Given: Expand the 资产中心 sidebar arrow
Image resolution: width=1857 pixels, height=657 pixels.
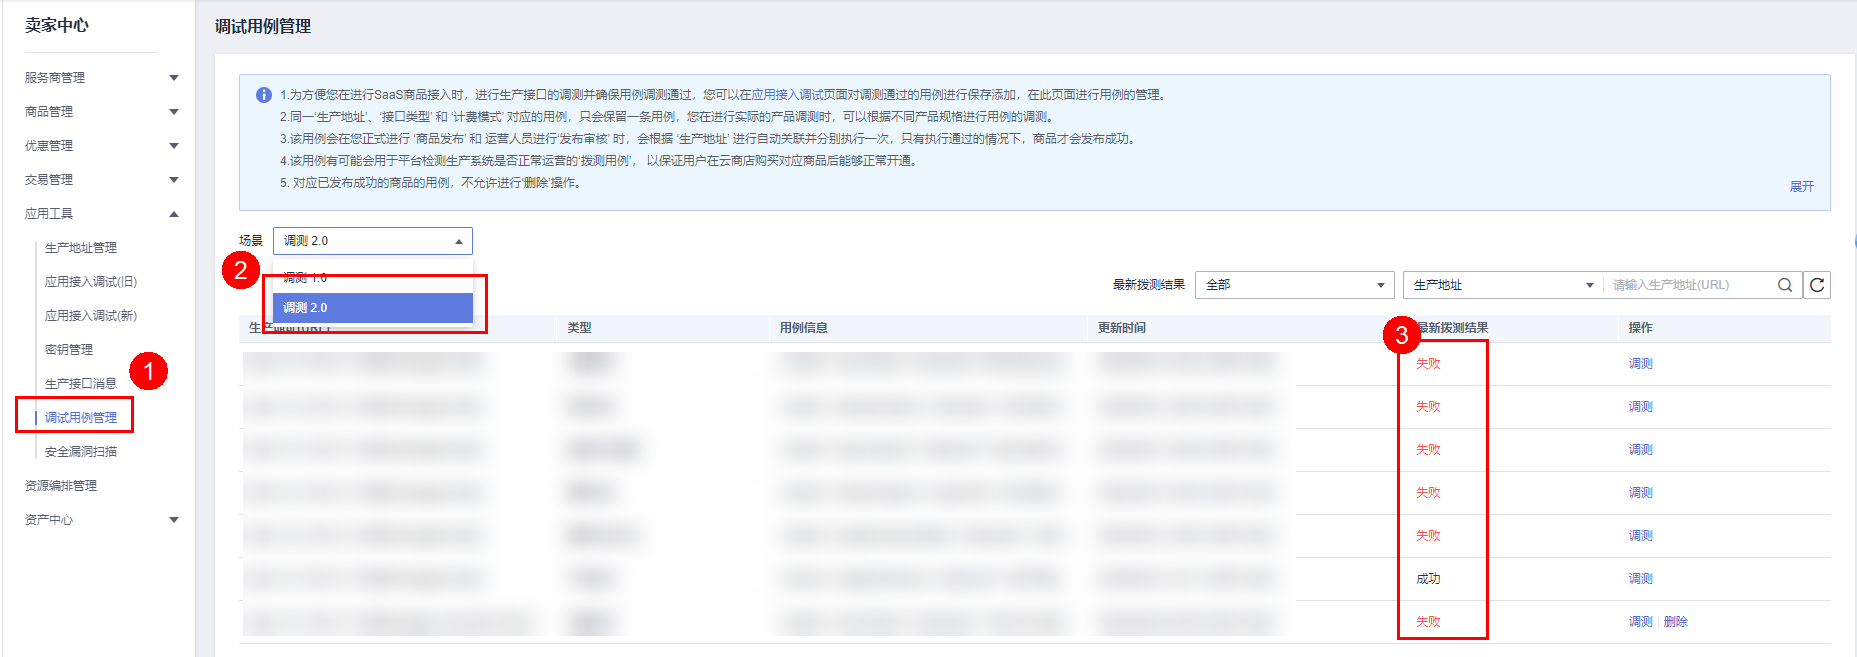Looking at the screenshot, I should click(x=174, y=520).
